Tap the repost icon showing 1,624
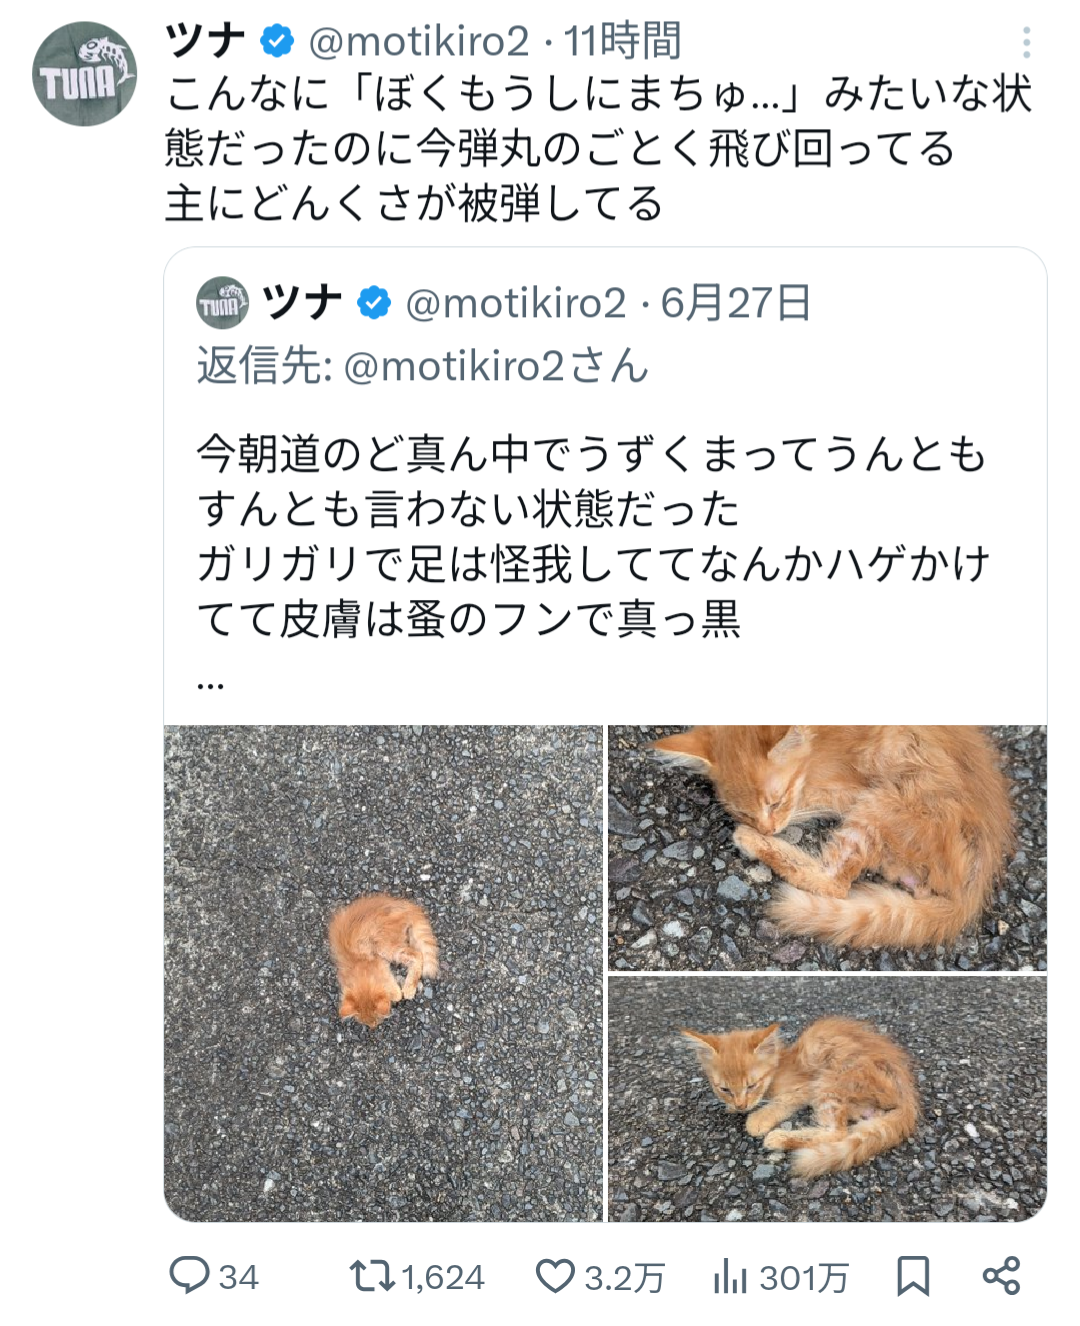This screenshot has height=1326, width=1080. [x=372, y=1276]
